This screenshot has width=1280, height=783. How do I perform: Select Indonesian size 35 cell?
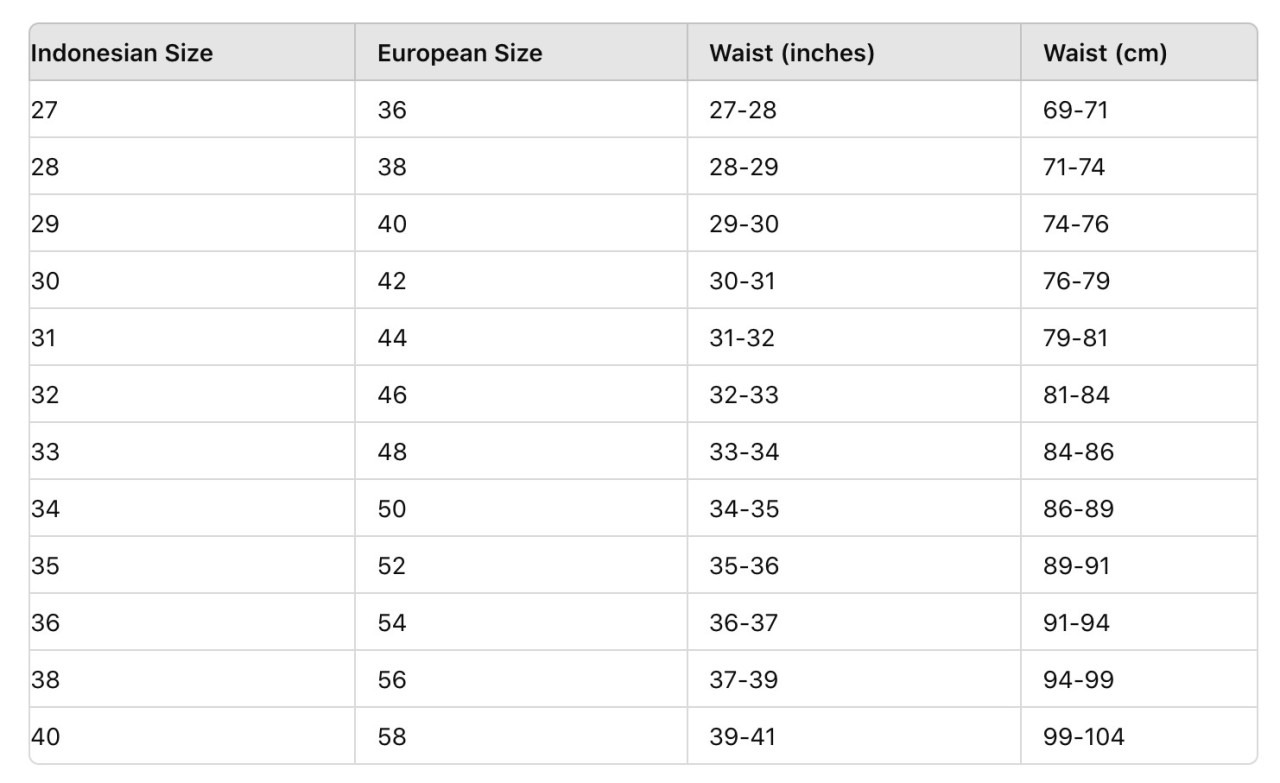coord(192,566)
